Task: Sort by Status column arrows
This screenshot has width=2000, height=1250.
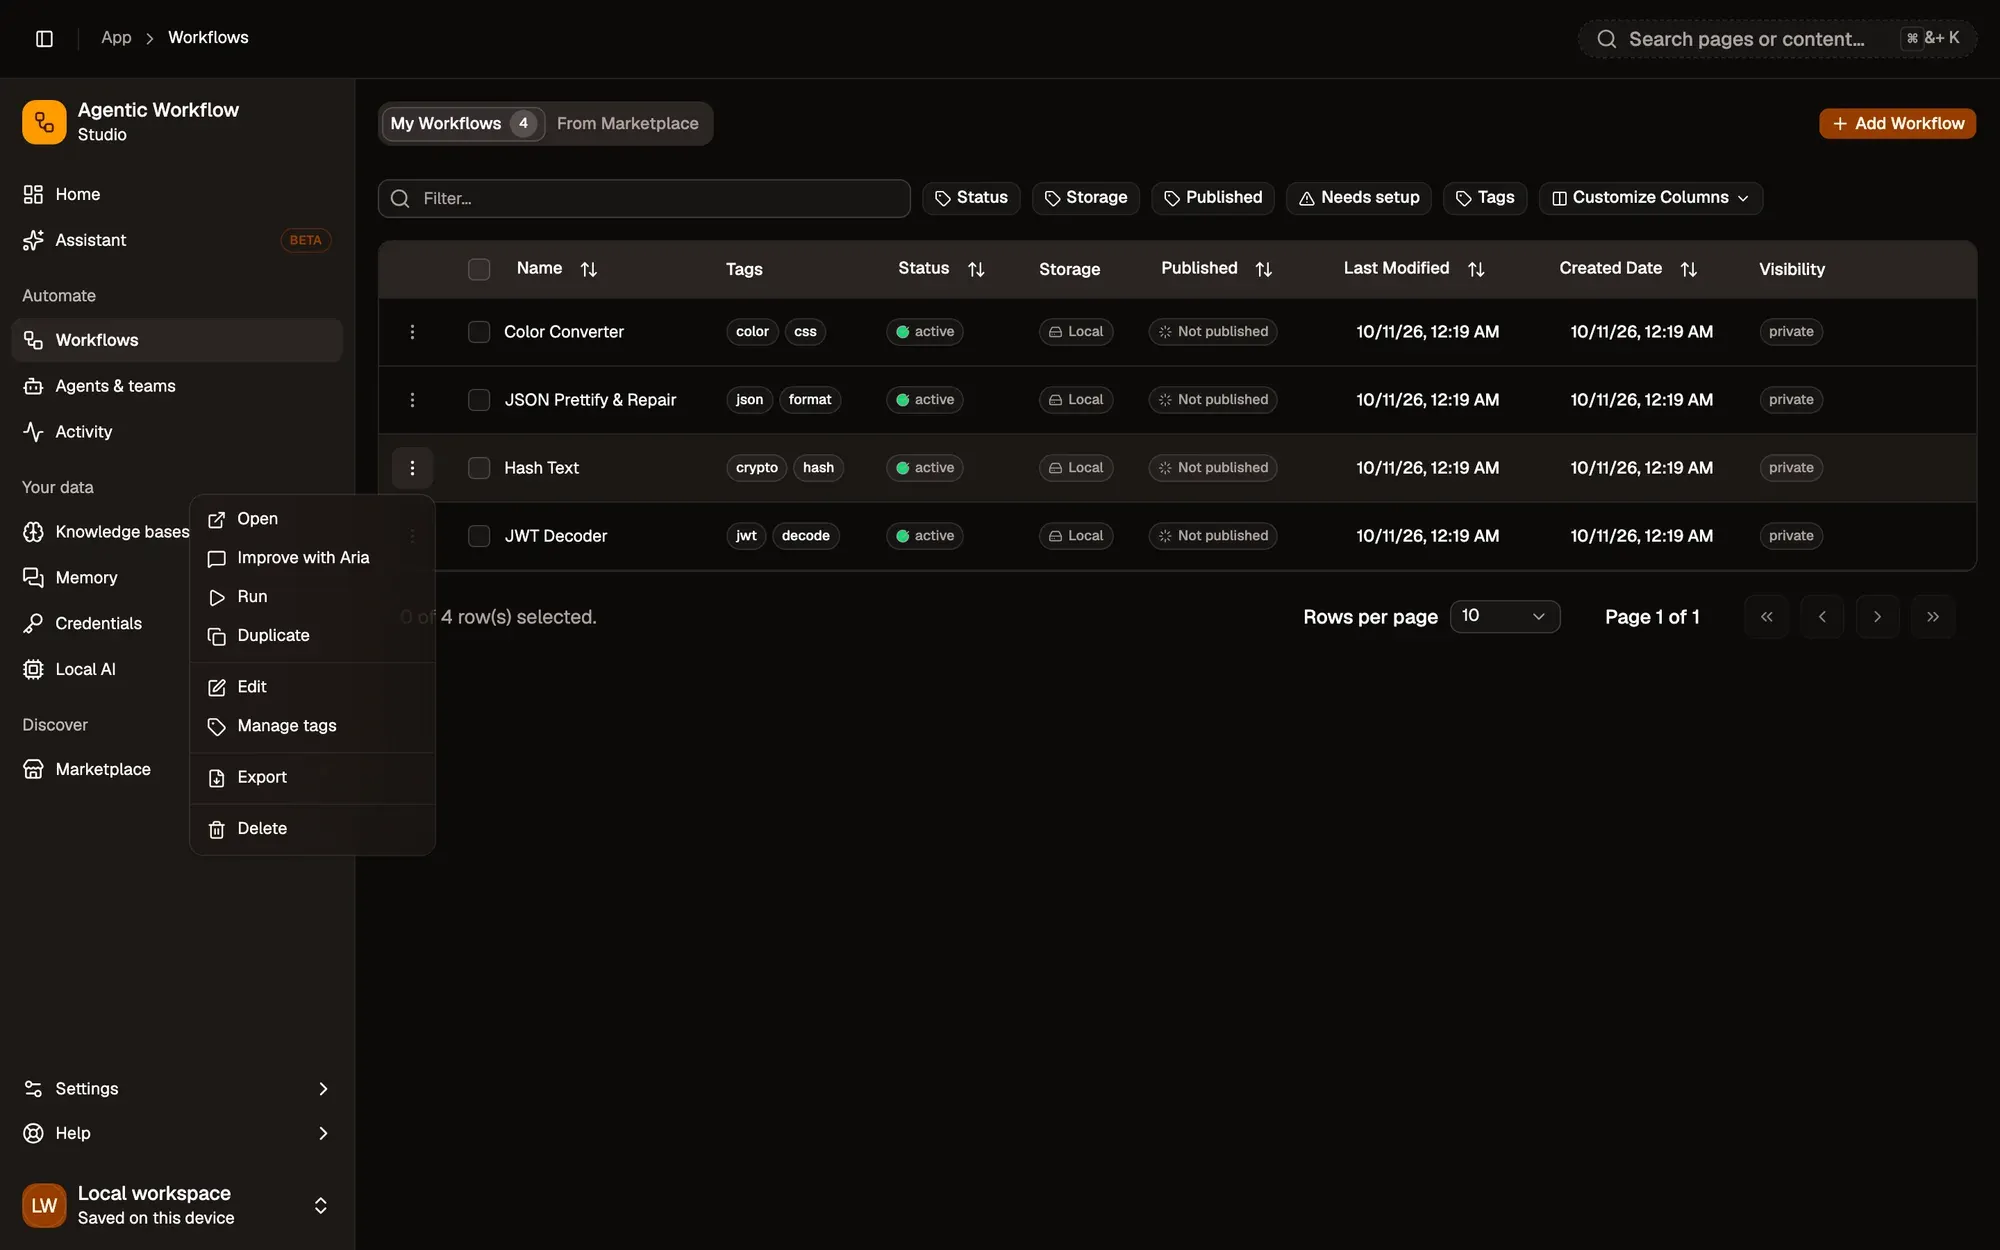Action: (976, 269)
